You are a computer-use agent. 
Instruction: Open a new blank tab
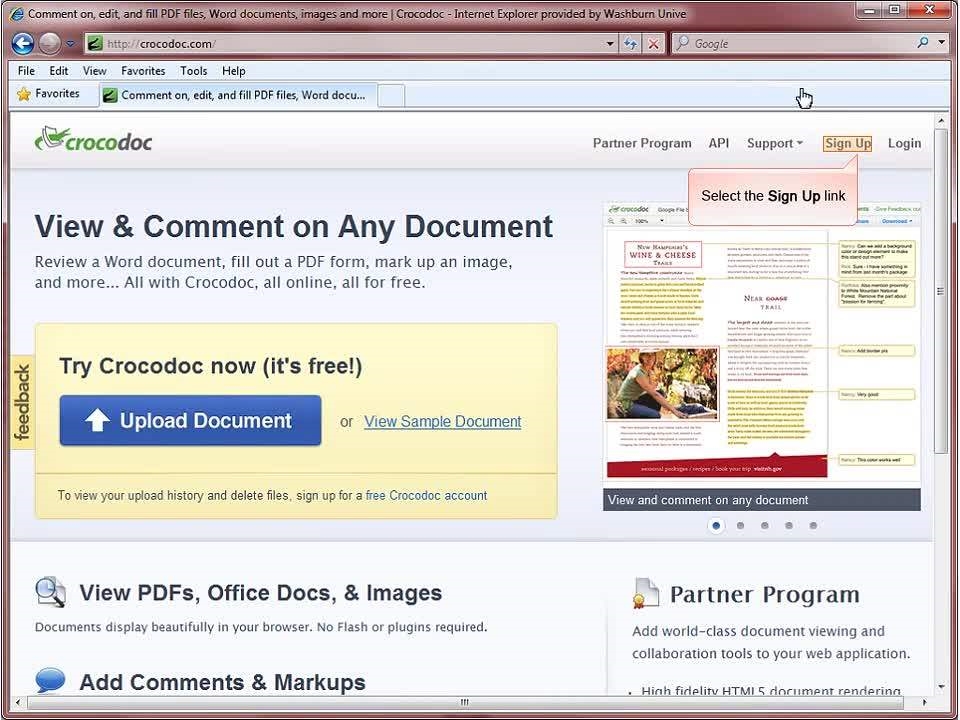pyautogui.click(x=391, y=96)
